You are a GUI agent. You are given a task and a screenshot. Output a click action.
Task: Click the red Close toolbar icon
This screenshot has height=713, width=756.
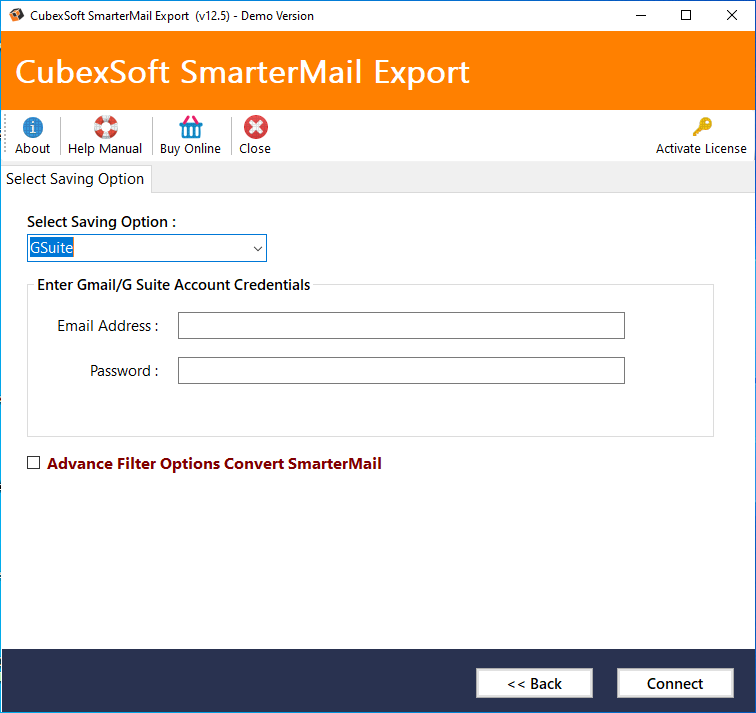pos(256,127)
